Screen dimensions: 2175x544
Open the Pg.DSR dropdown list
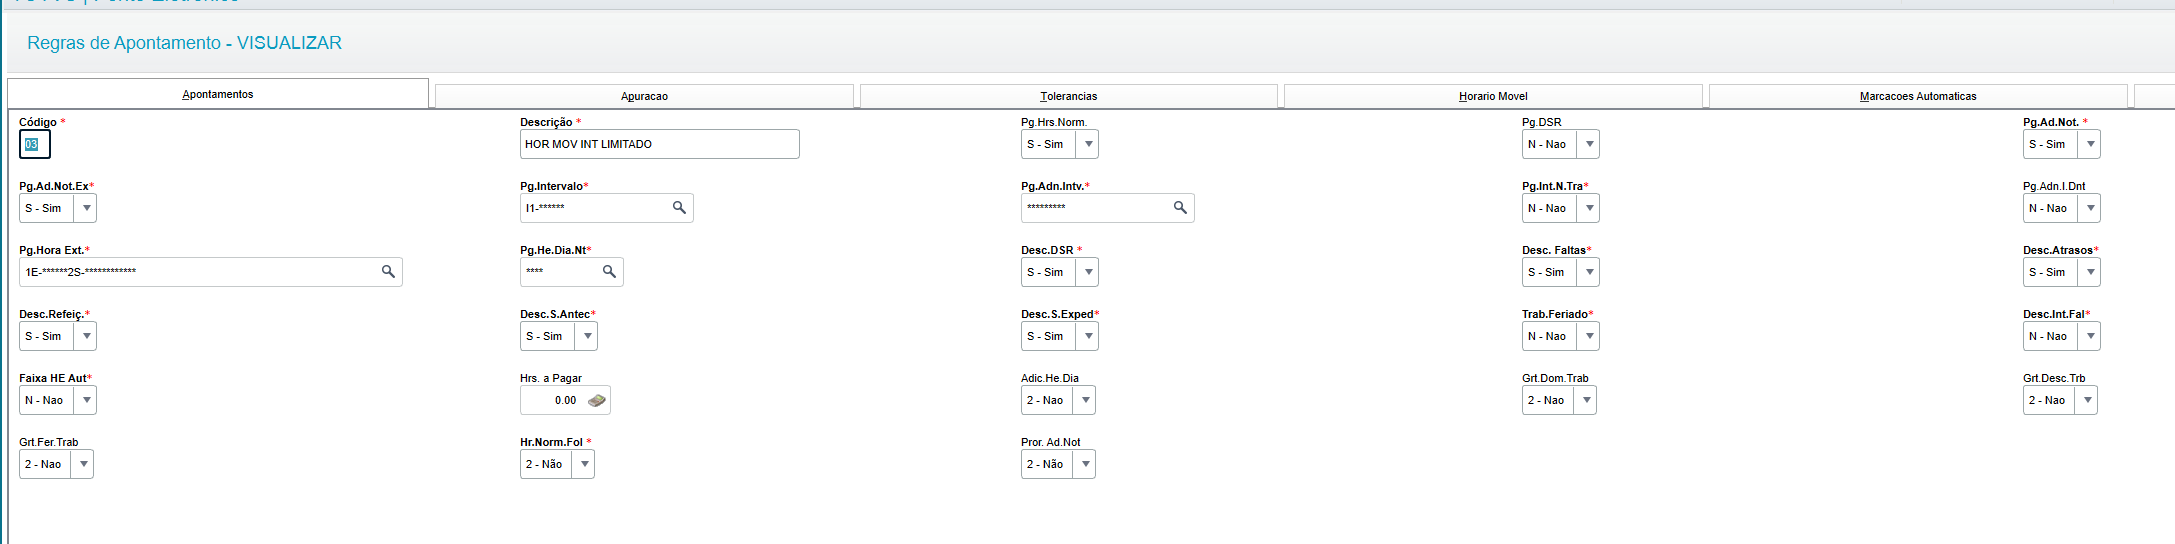tap(1589, 144)
